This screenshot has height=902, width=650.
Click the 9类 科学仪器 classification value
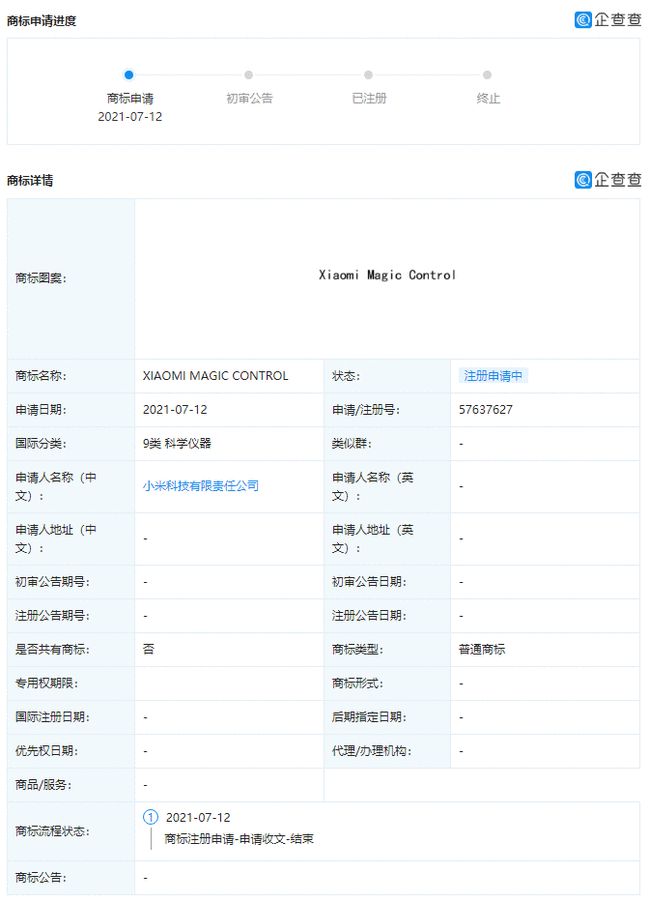[177, 443]
